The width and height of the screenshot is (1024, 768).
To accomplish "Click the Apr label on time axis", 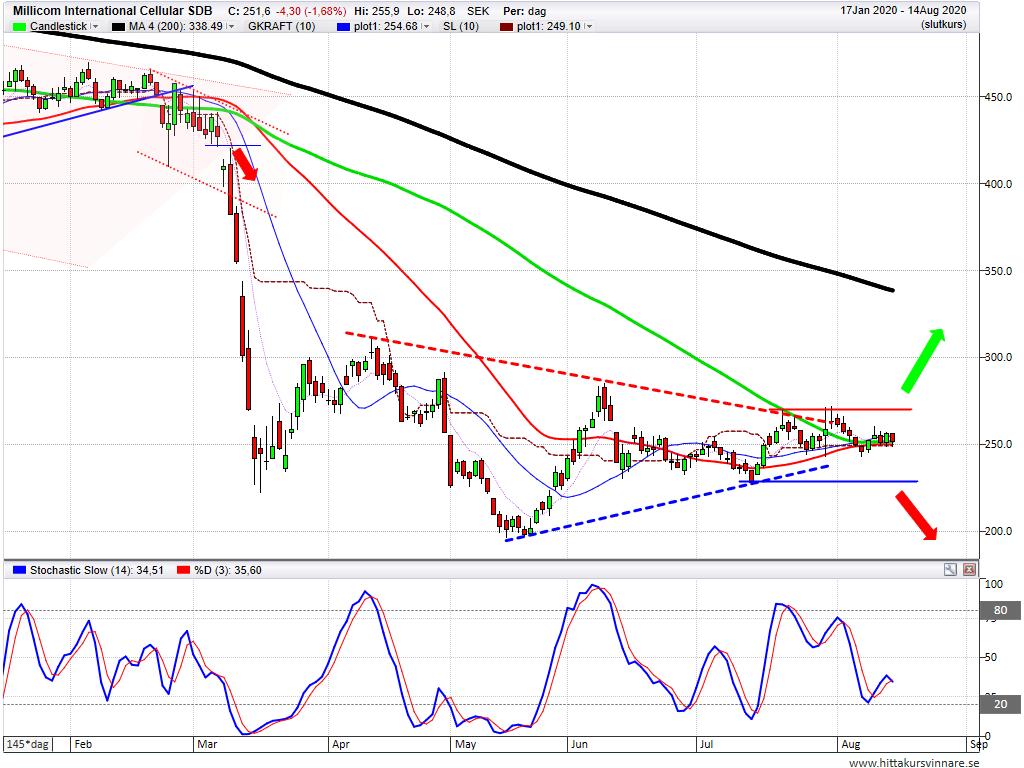I will point(341,744).
